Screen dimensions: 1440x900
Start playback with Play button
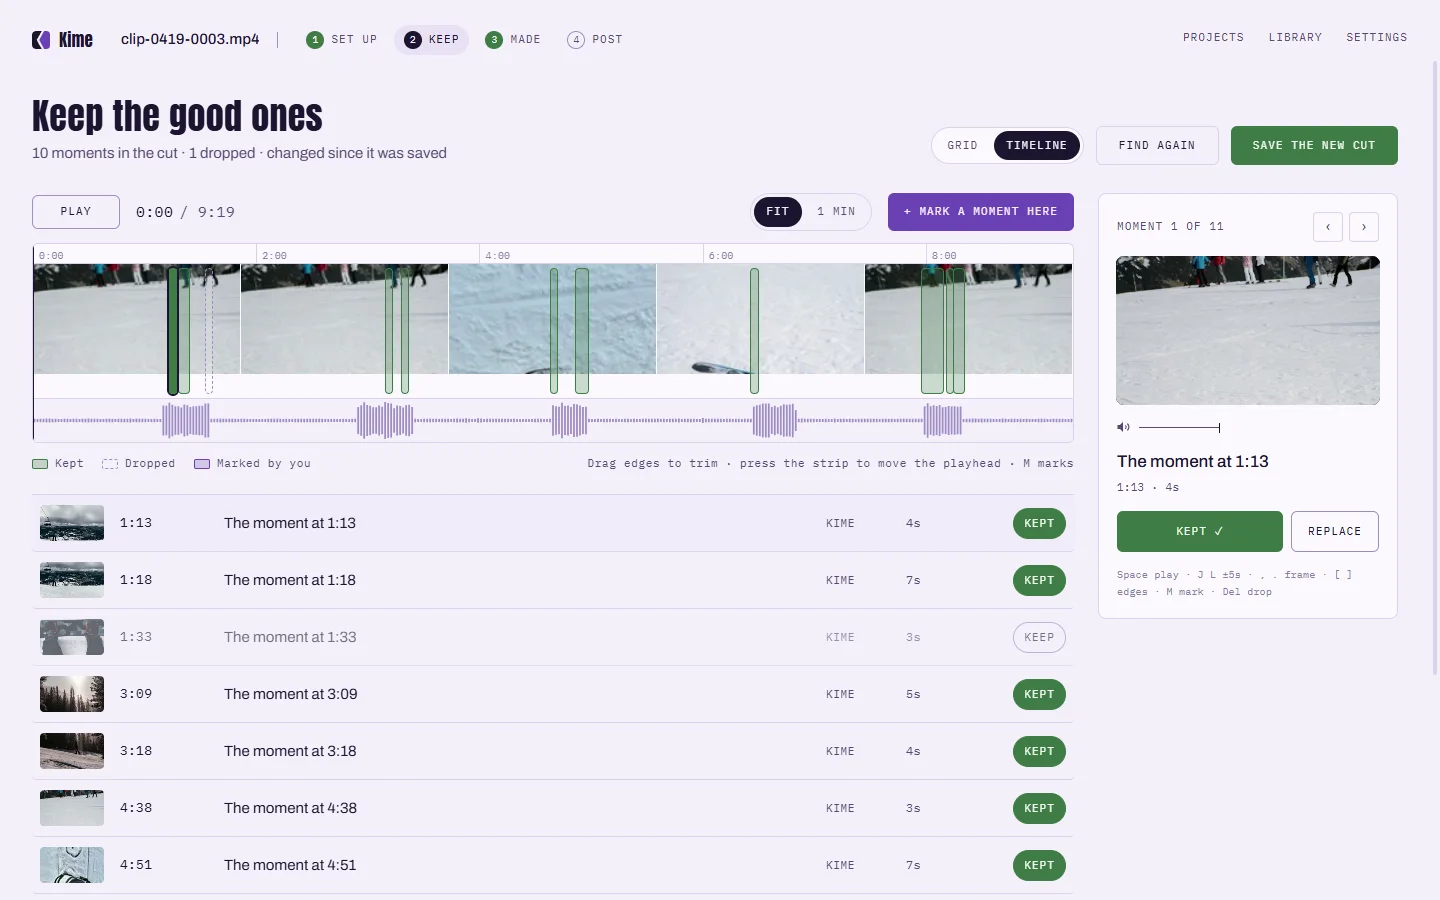point(76,212)
